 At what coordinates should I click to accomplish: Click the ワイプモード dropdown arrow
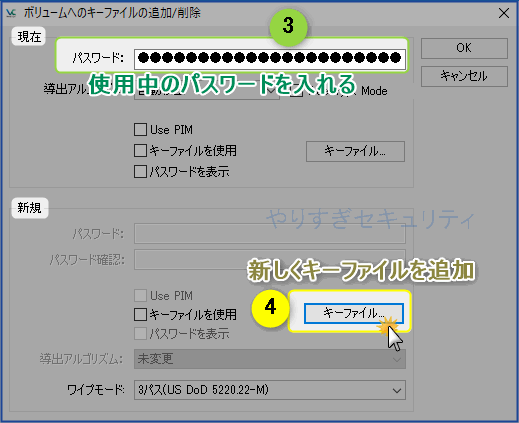(397, 390)
